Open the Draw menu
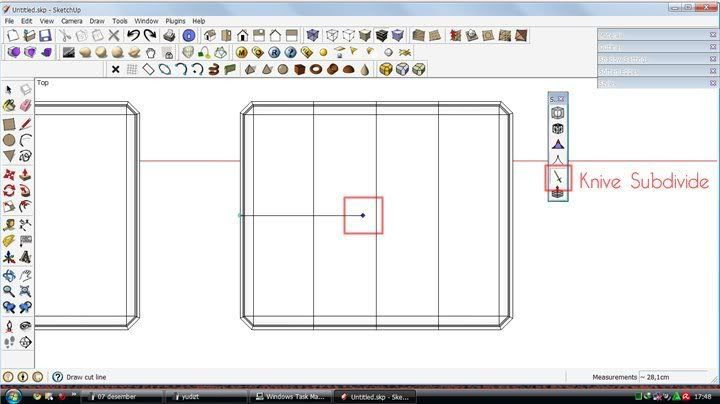Image resolution: width=720 pixels, height=404 pixels. pos(97,21)
